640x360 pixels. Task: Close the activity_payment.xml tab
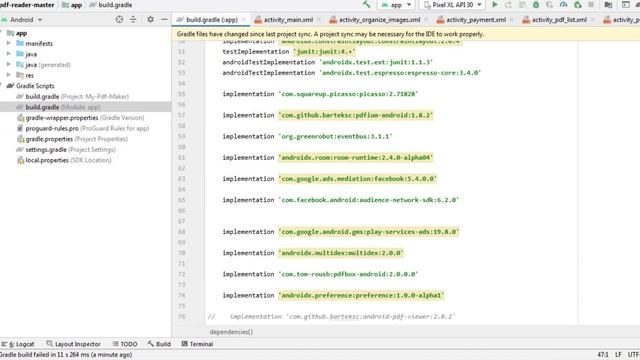pos(511,20)
